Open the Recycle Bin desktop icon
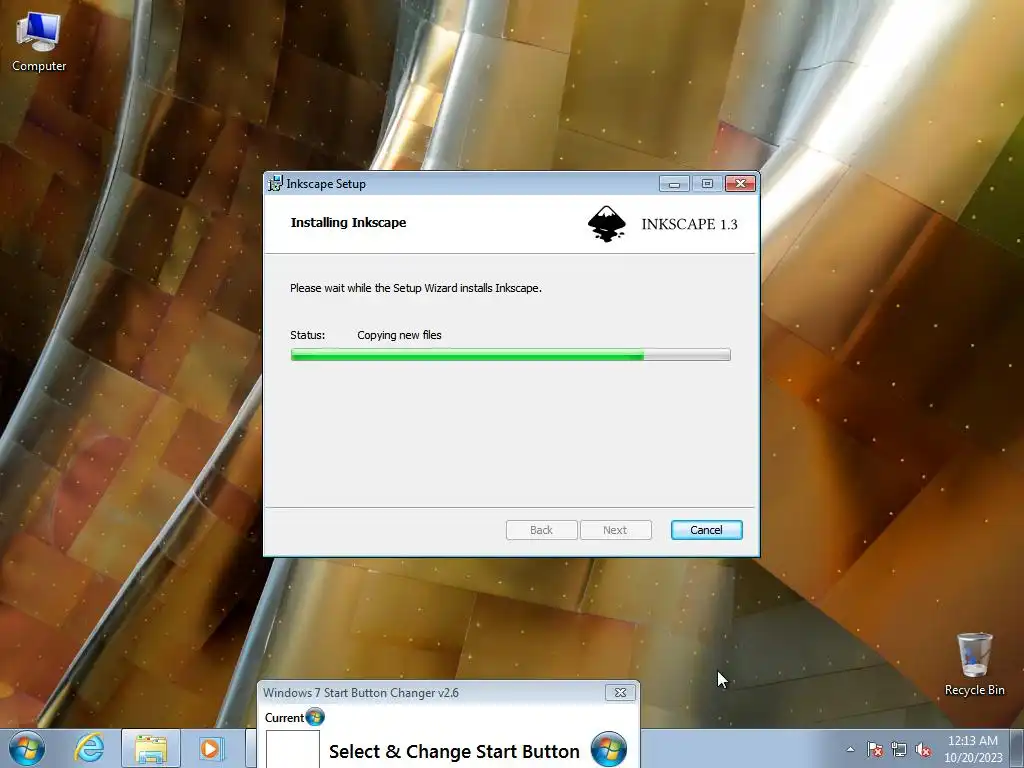 click(x=974, y=664)
